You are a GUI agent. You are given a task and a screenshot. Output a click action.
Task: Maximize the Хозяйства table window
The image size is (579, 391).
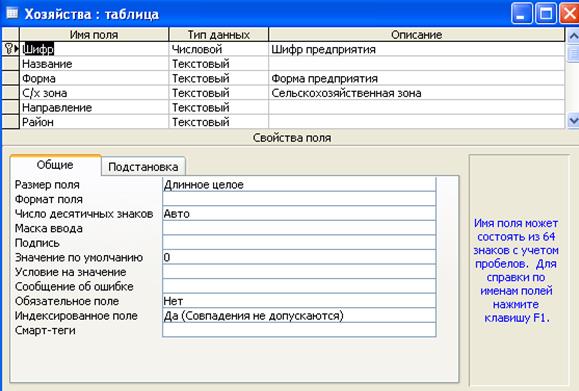(546, 14)
